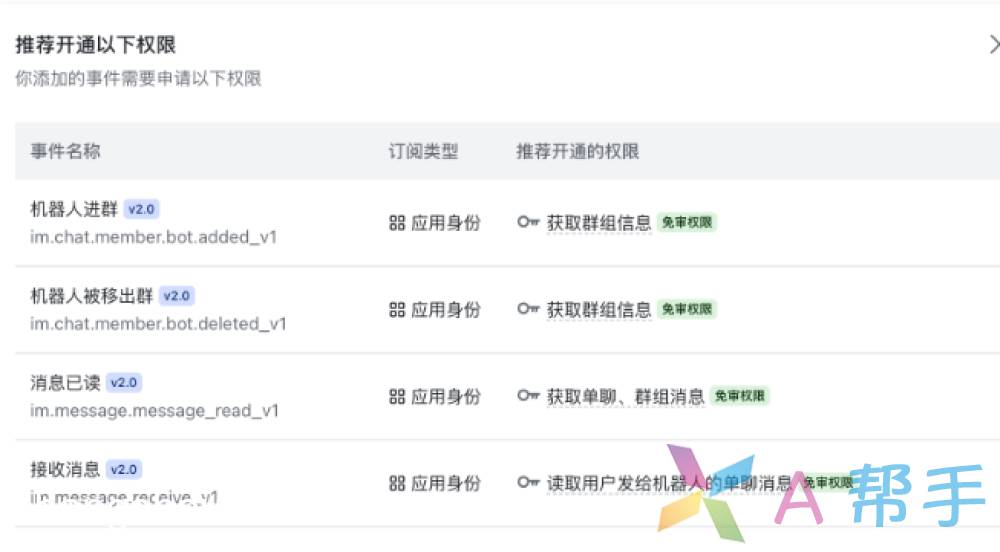Viewport: 1000px width, 552px height.
Task: Click the v2.0 badge next to 接收消息
Action: (x=123, y=469)
